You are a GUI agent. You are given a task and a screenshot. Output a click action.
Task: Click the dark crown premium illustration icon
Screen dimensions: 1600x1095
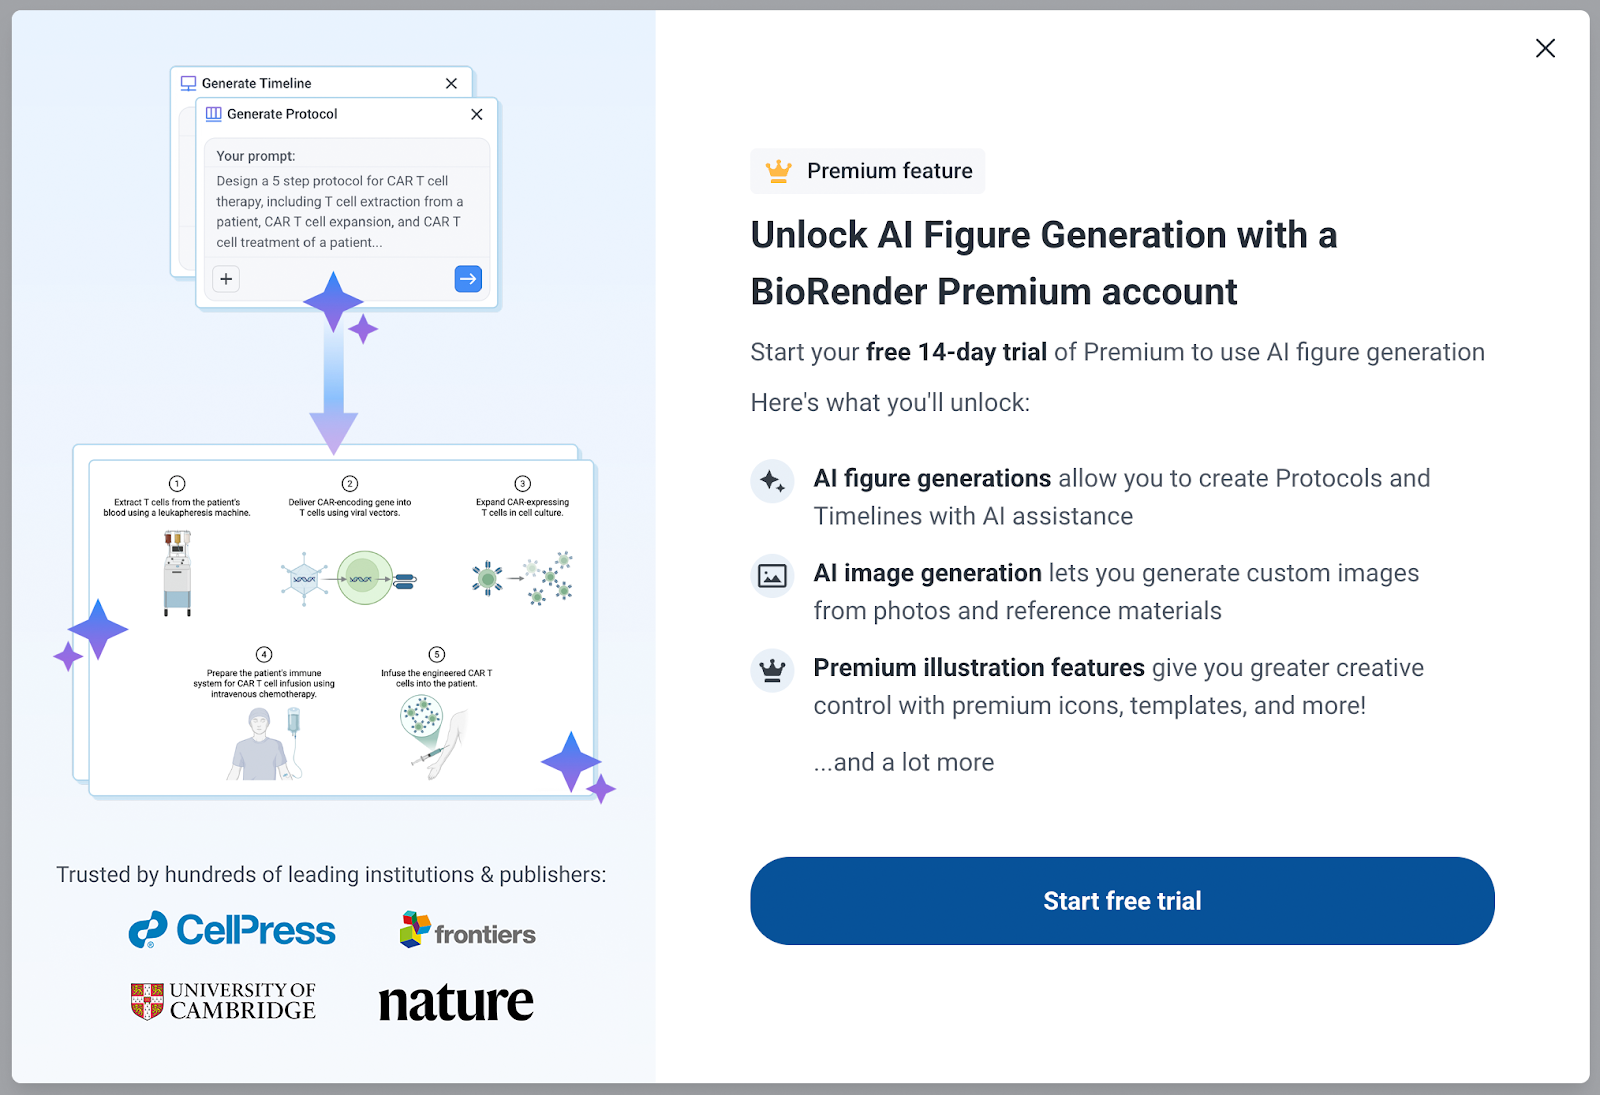772,670
